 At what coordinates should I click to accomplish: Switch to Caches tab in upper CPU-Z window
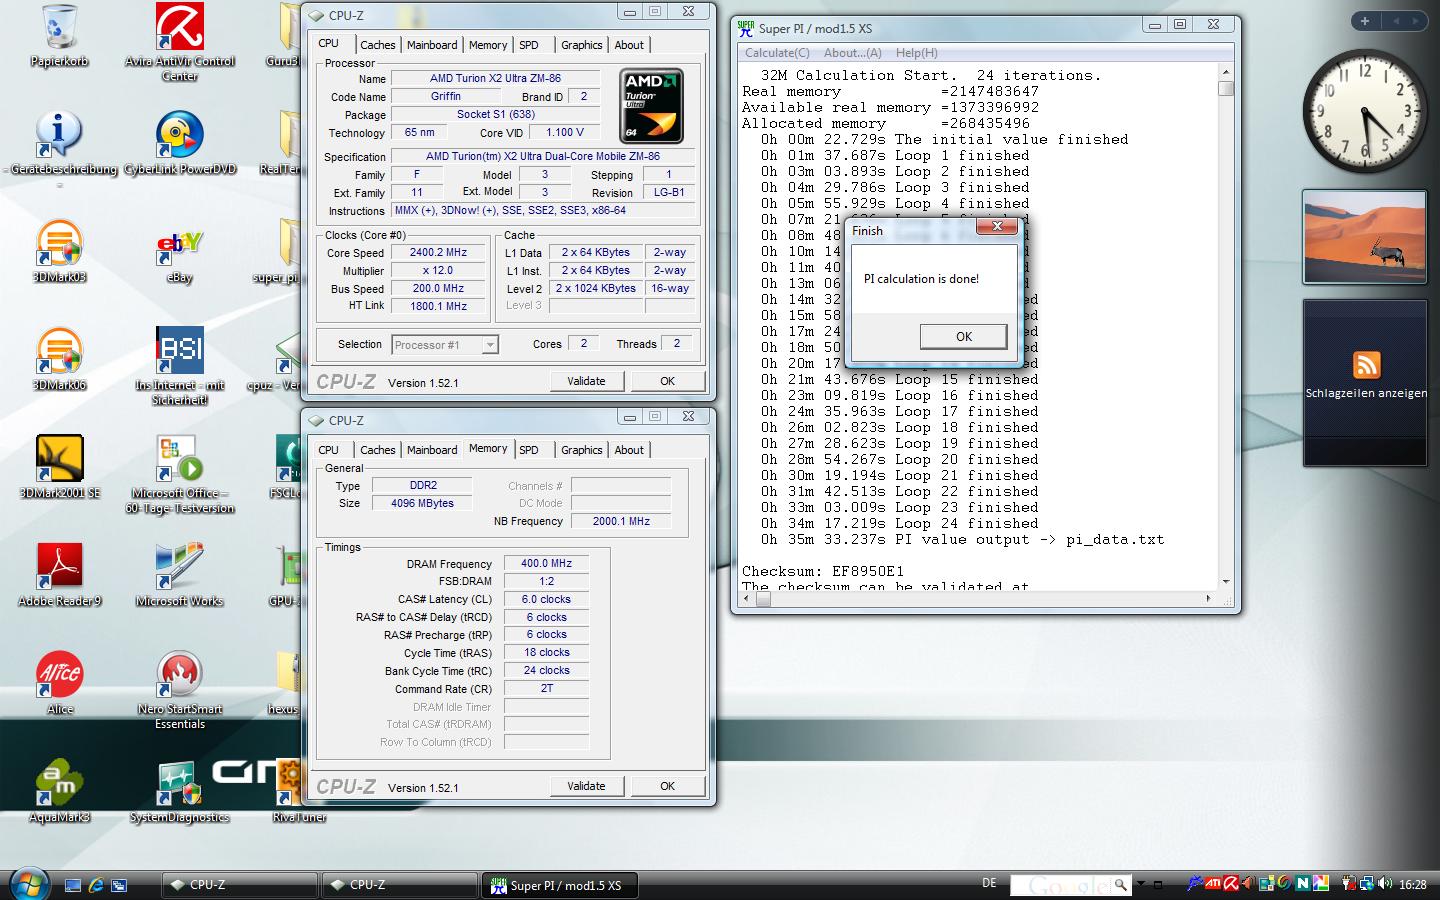pyautogui.click(x=377, y=45)
